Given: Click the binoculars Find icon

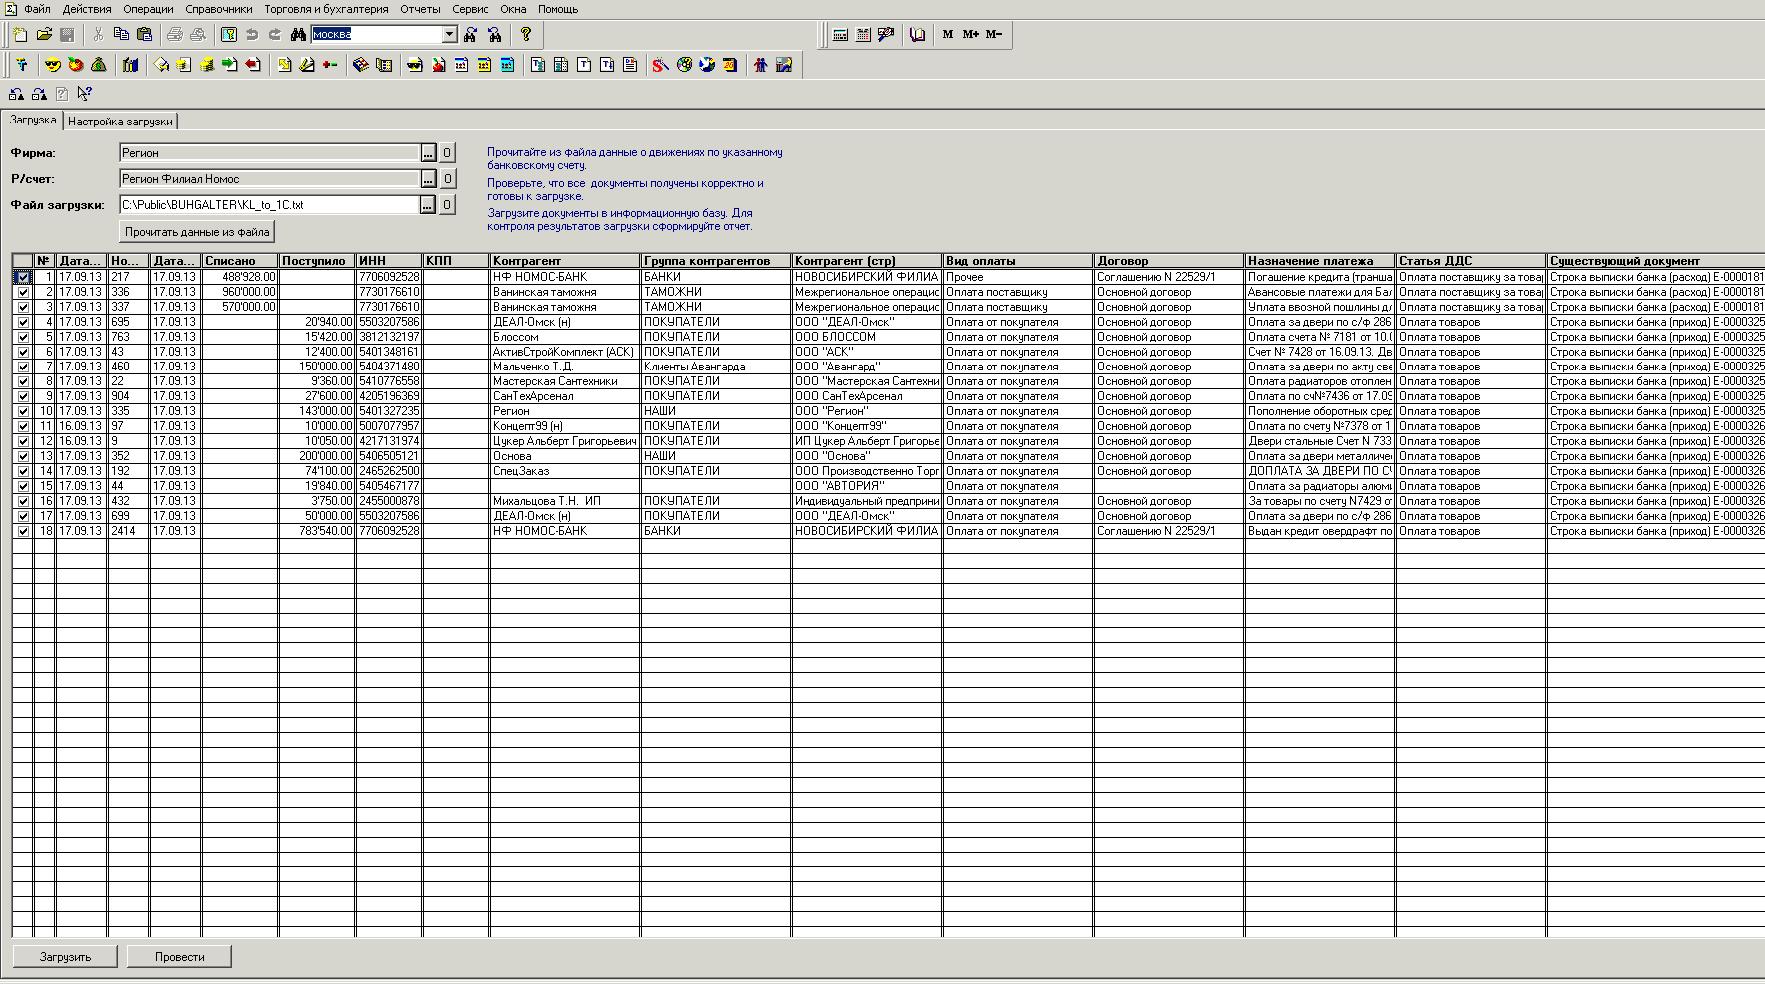Looking at the screenshot, I should [298, 35].
